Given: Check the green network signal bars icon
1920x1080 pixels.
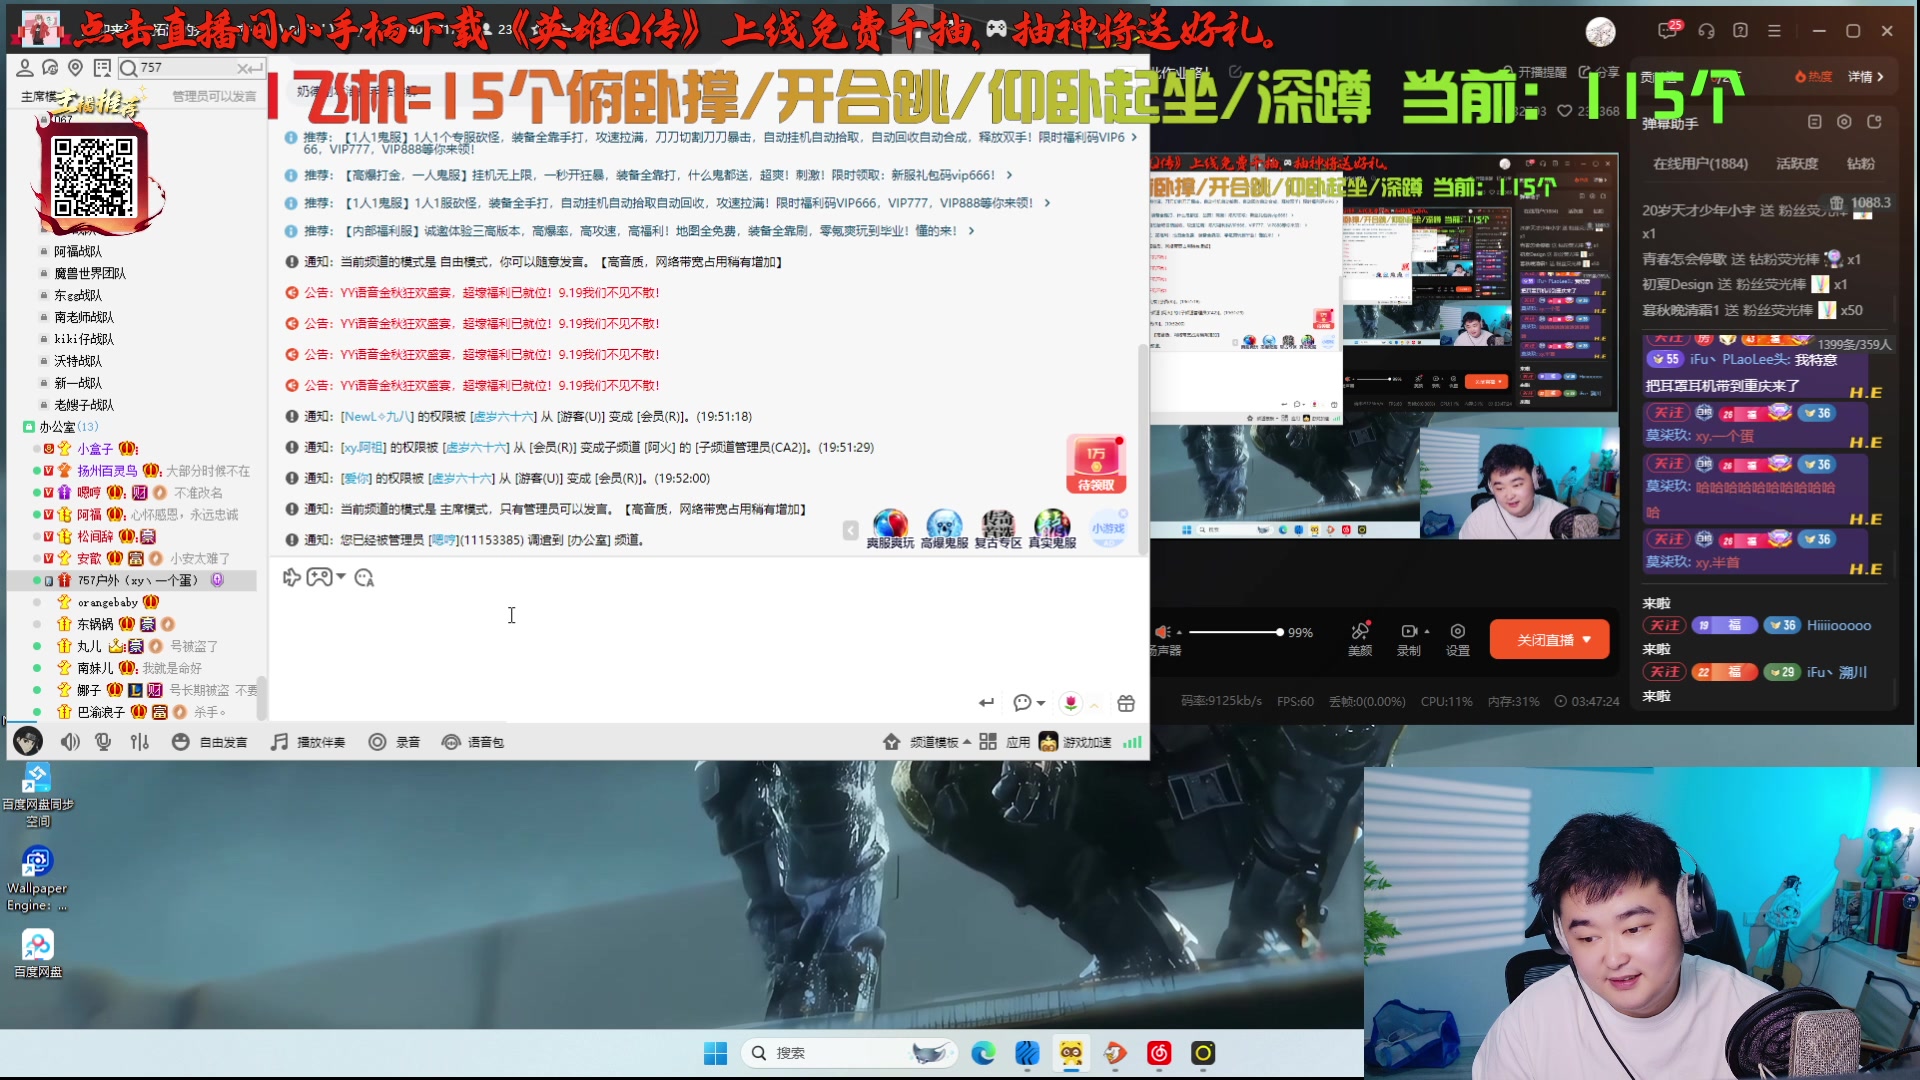Looking at the screenshot, I should tap(1132, 742).
